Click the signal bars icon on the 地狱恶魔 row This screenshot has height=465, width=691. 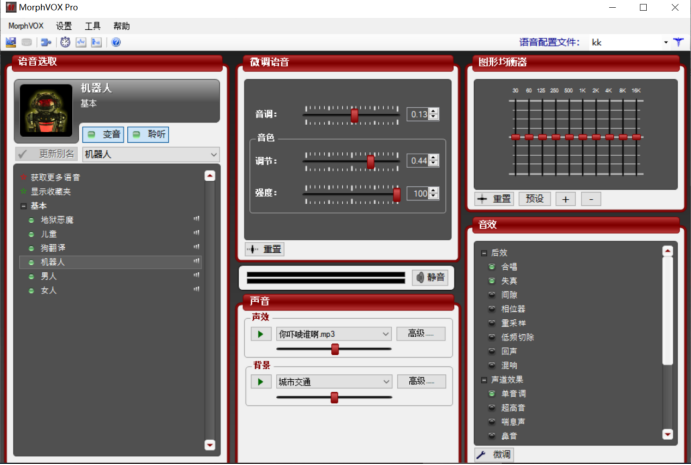pos(197,219)
